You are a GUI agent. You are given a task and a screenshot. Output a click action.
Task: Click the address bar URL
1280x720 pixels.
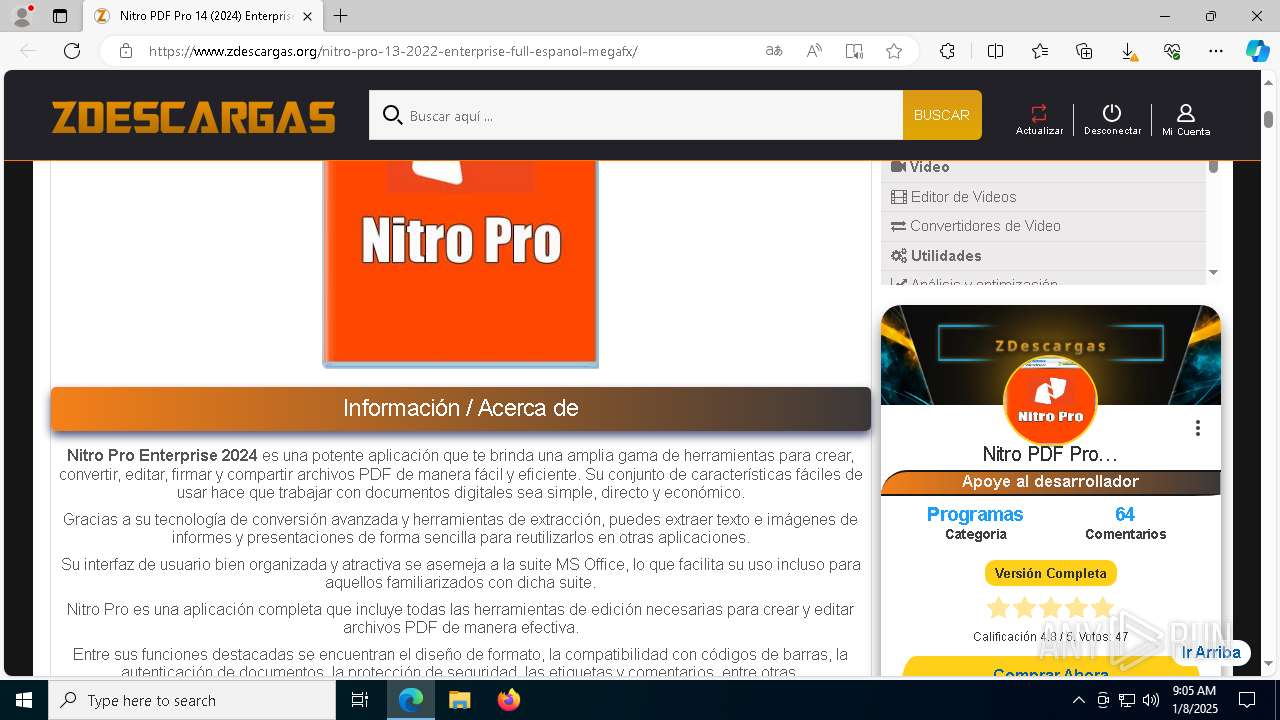(393, 51)
